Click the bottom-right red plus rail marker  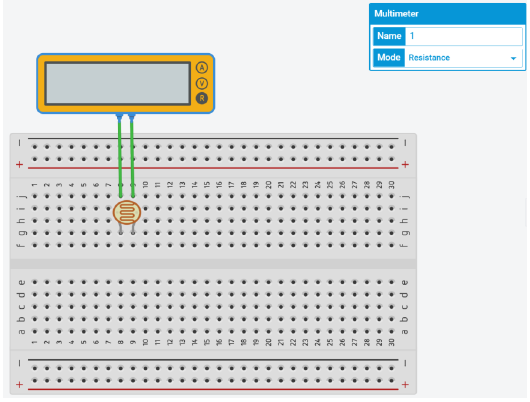(405, 385)
